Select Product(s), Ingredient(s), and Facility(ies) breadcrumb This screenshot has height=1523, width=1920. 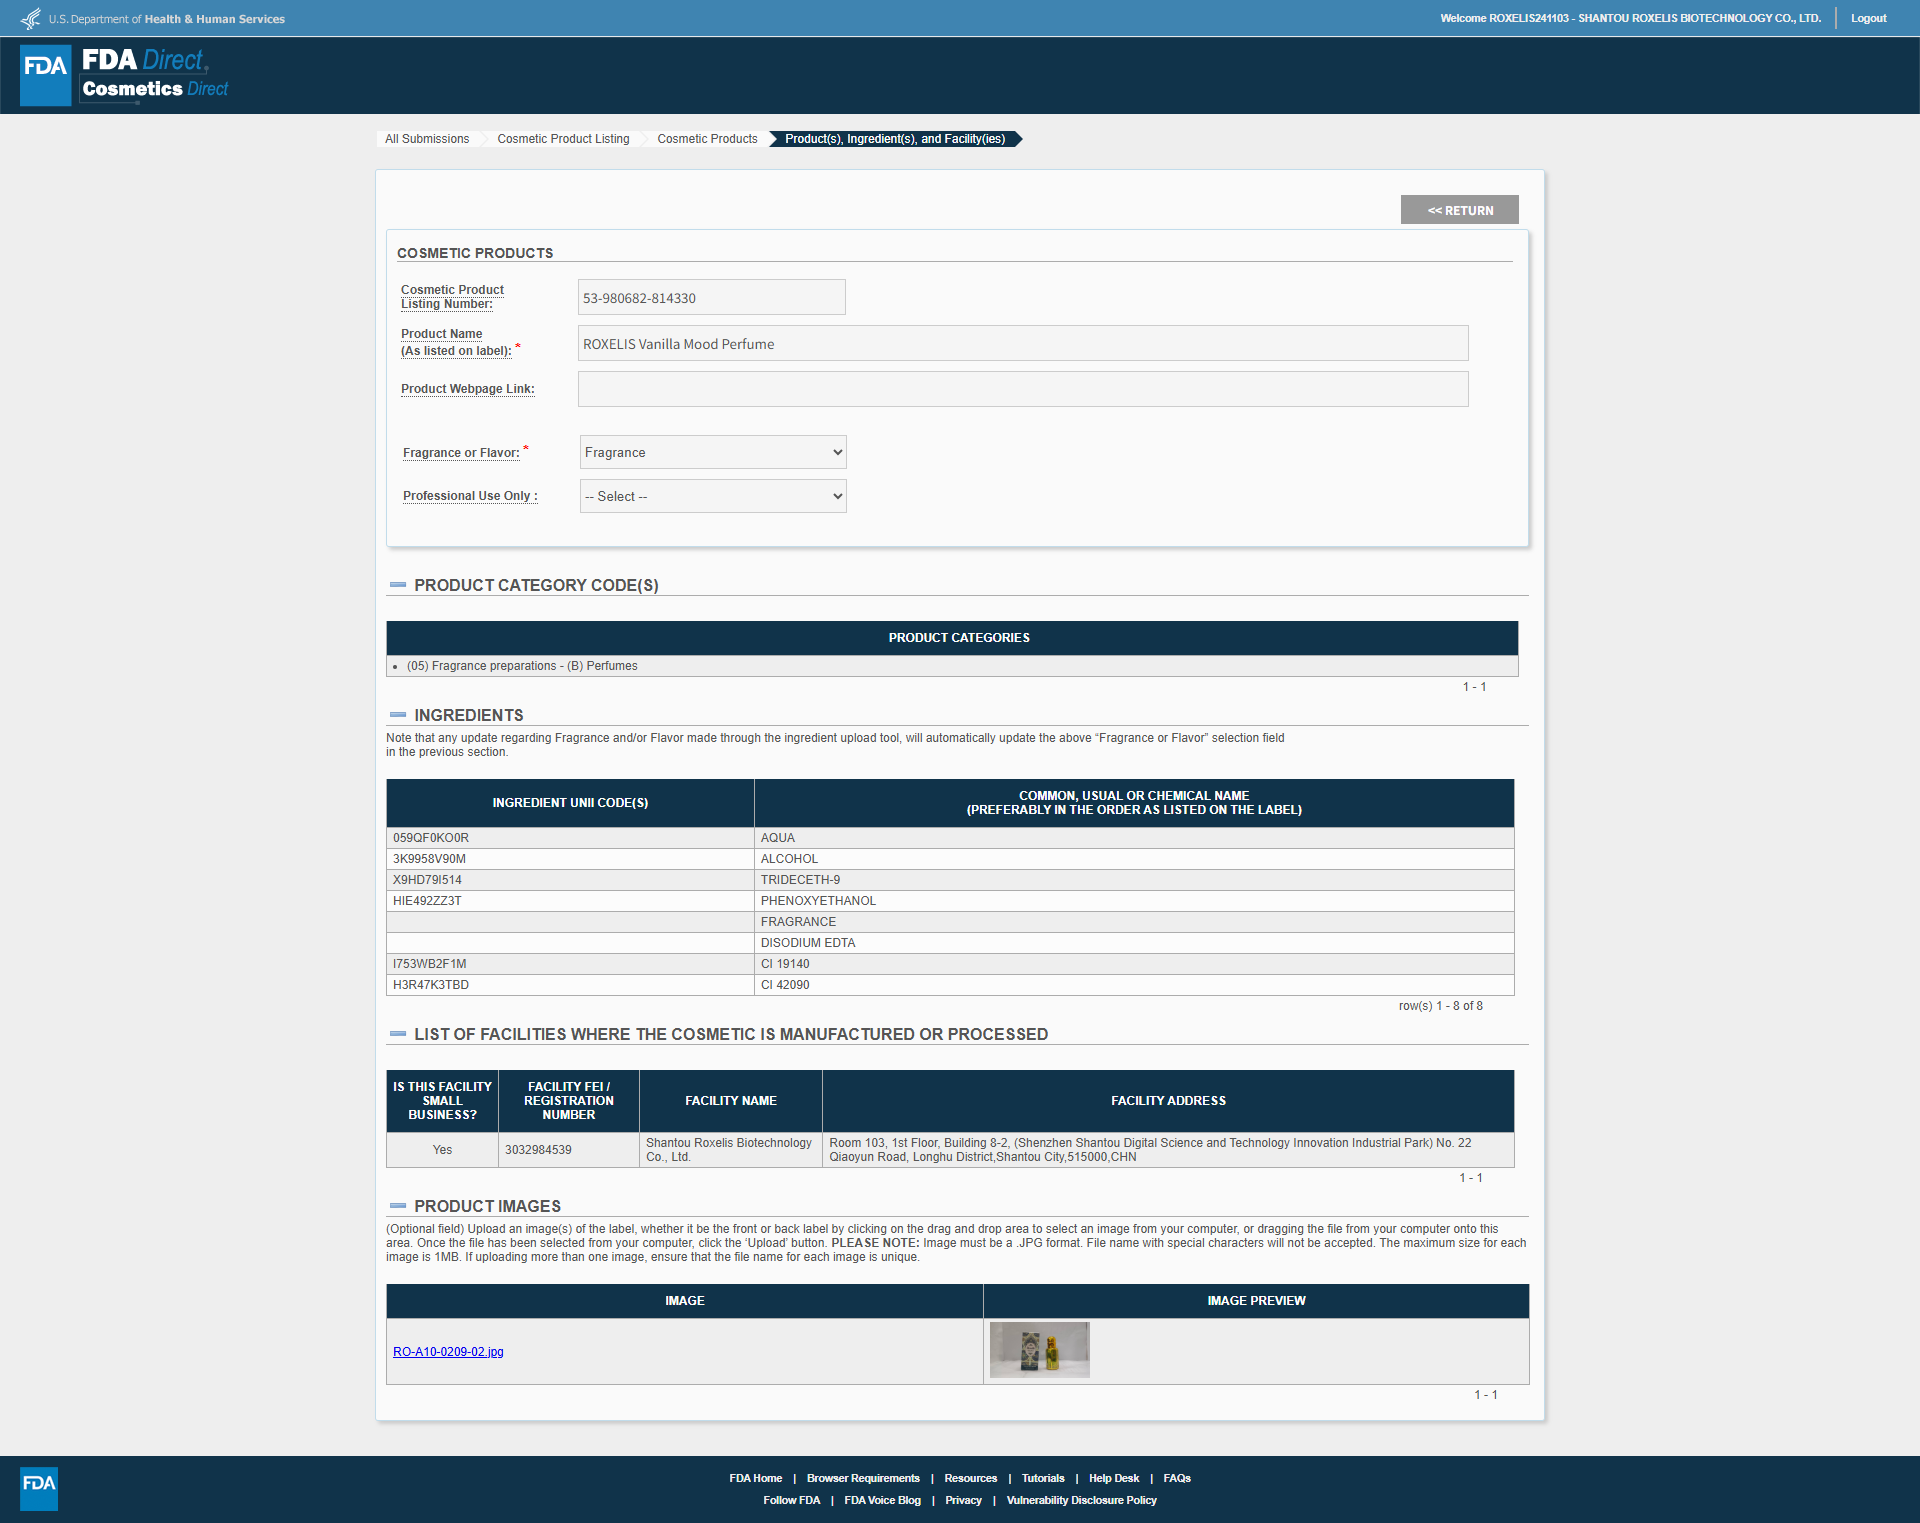point(895,139)
